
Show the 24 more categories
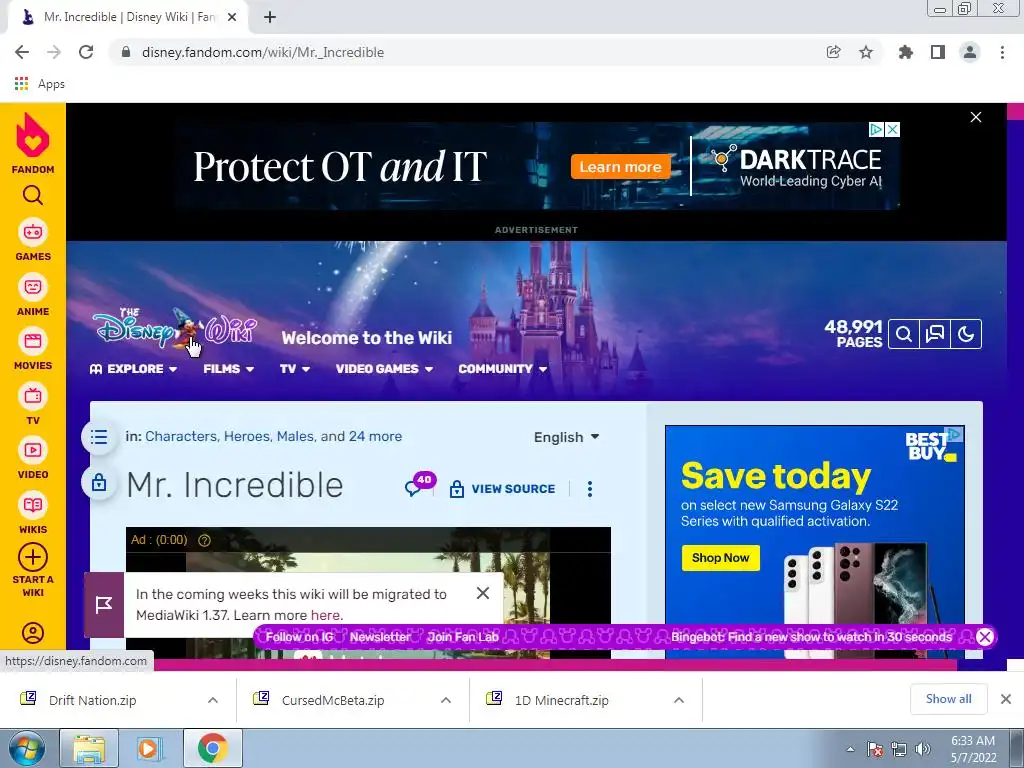coord(376,436)
